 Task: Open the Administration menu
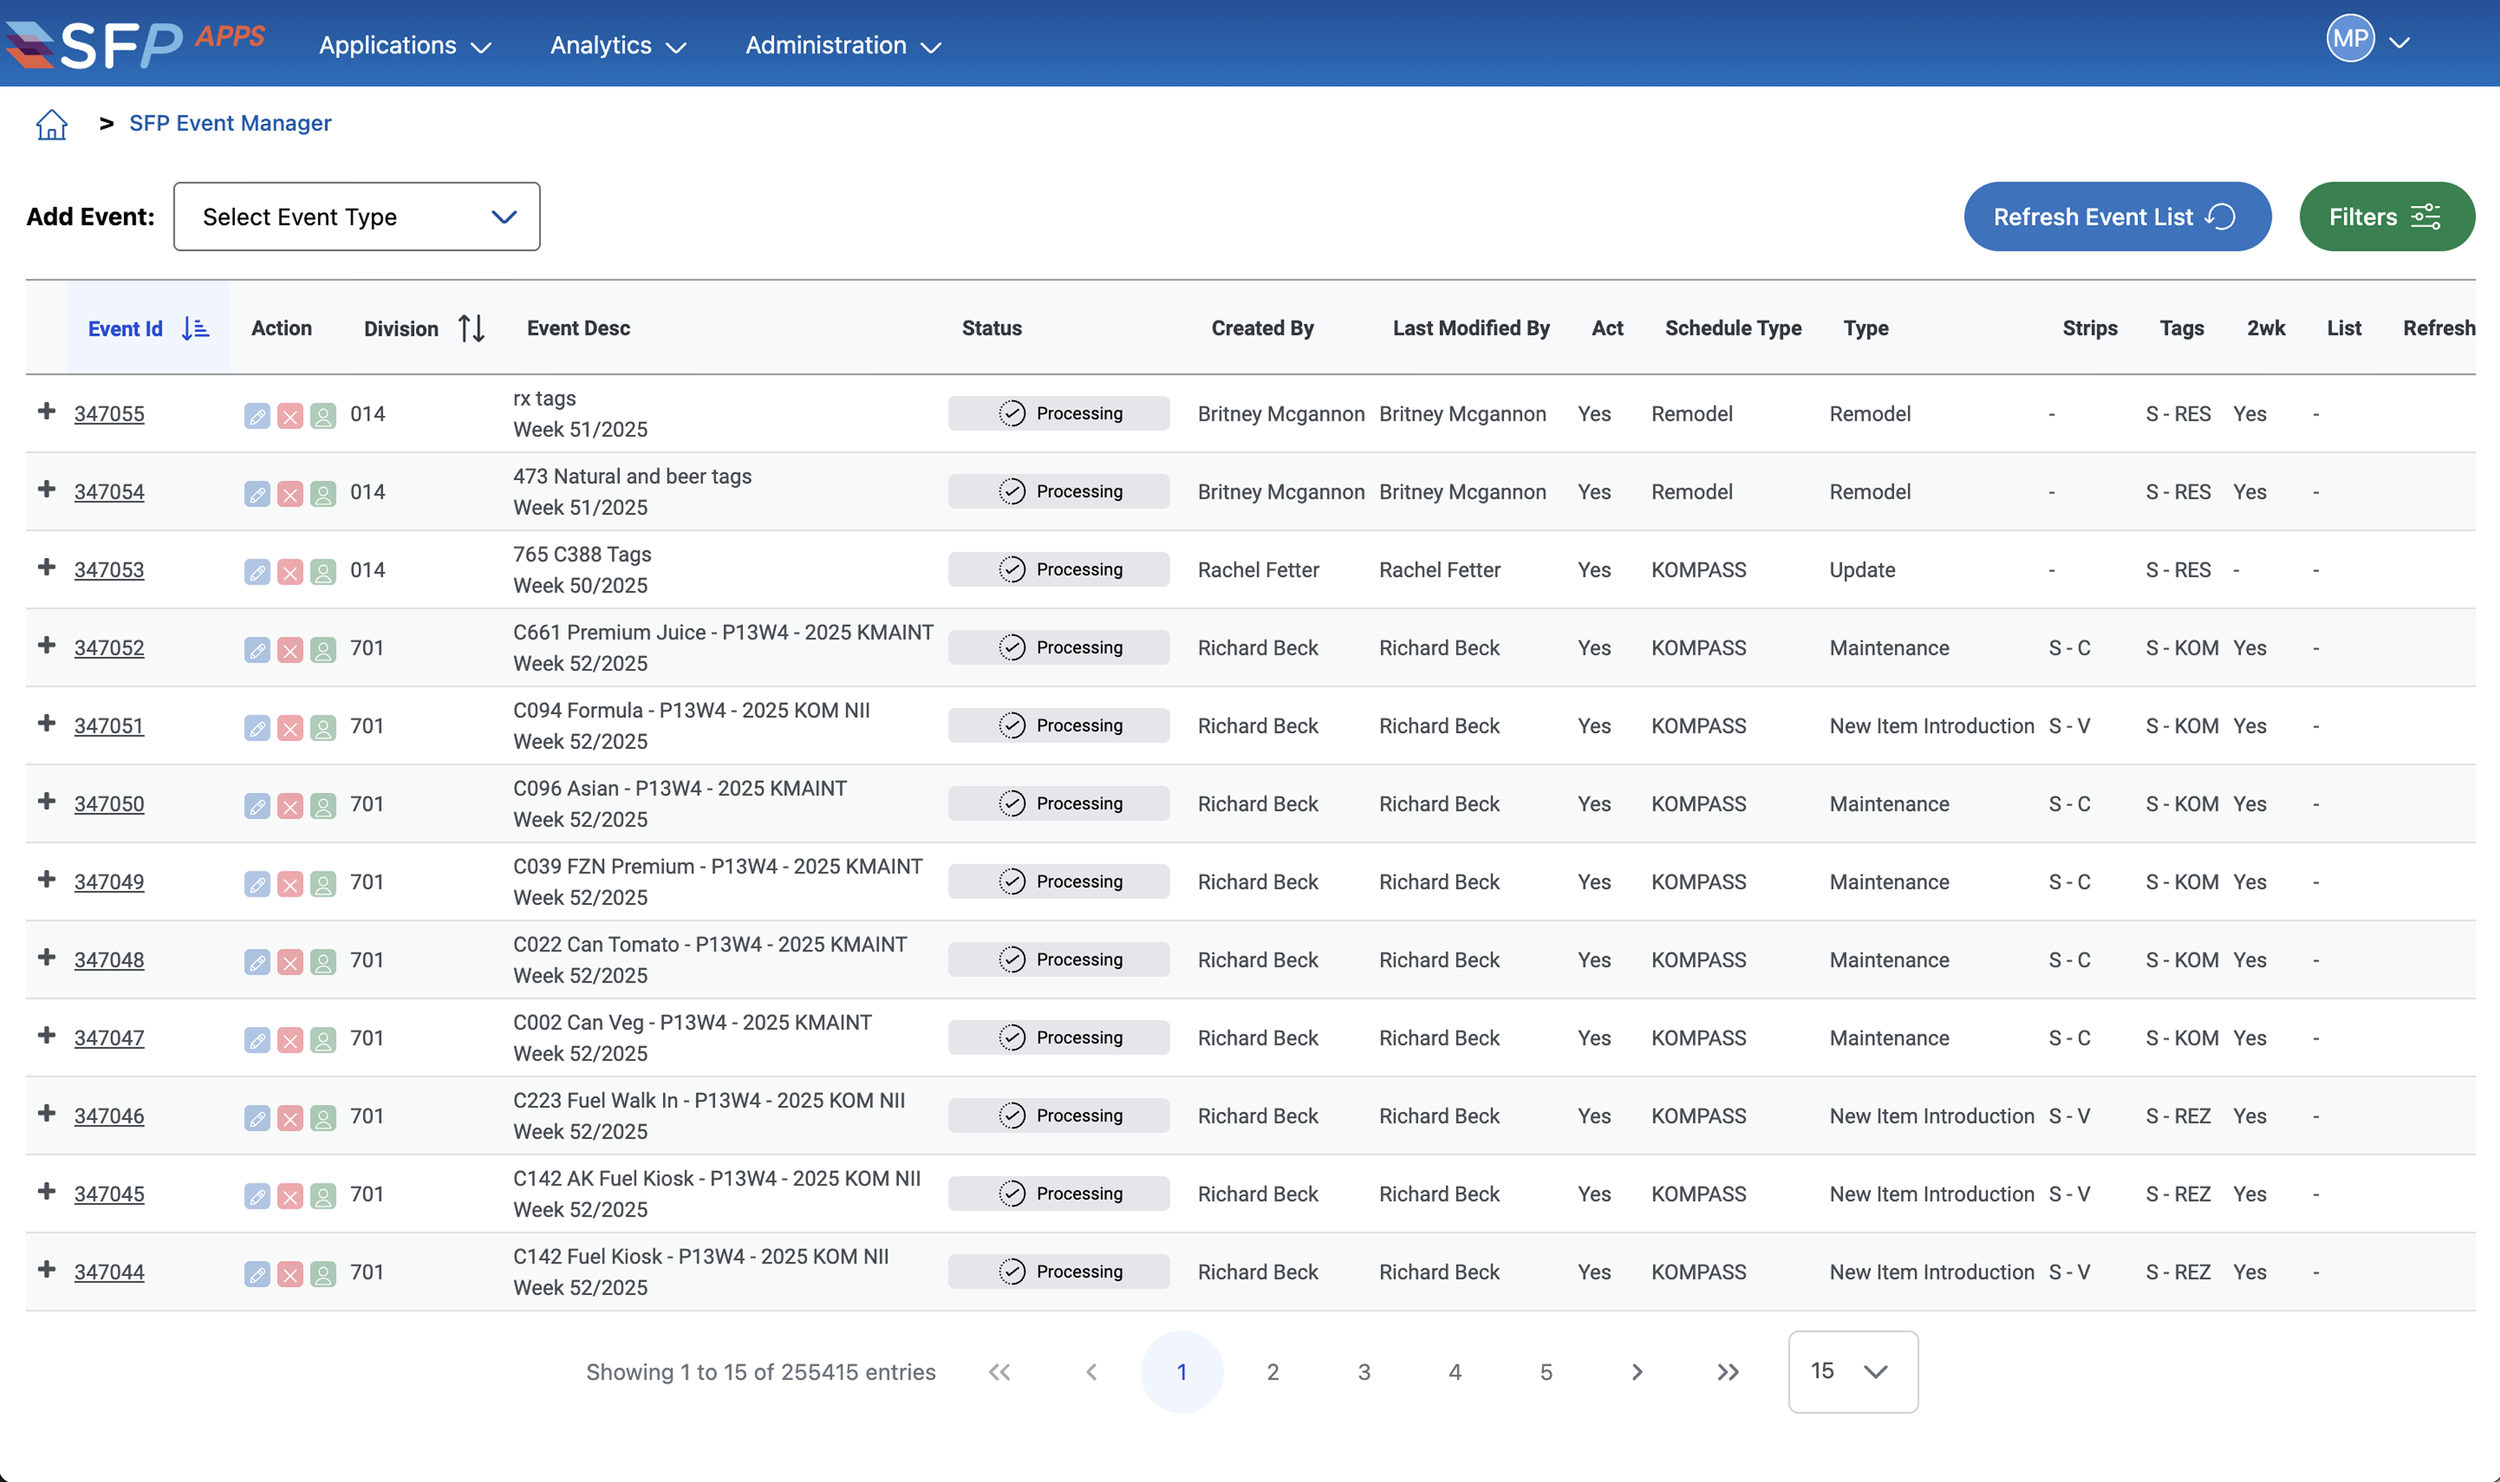[x=843, y=45]
